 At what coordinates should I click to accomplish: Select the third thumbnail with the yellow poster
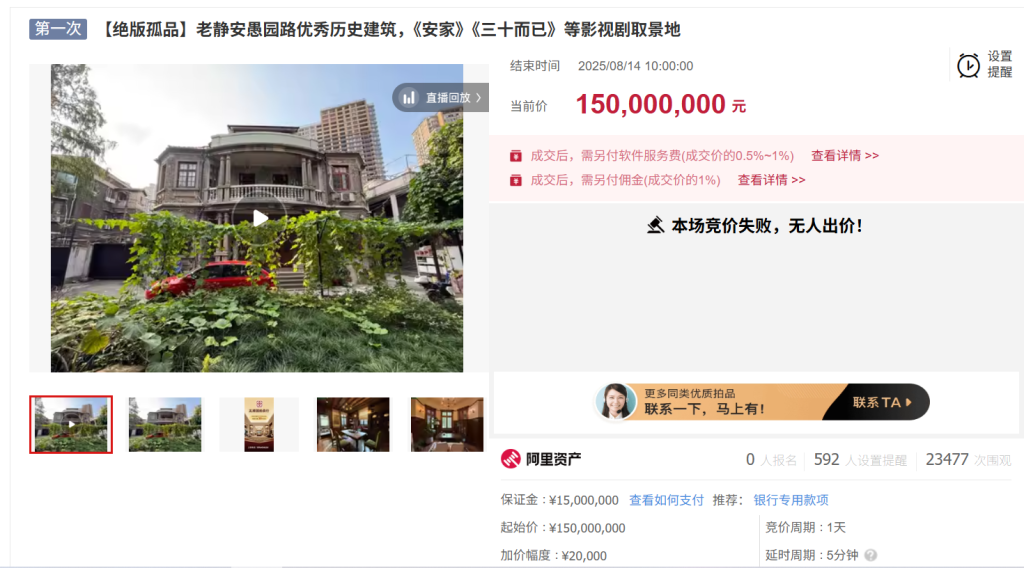[259, 424]
